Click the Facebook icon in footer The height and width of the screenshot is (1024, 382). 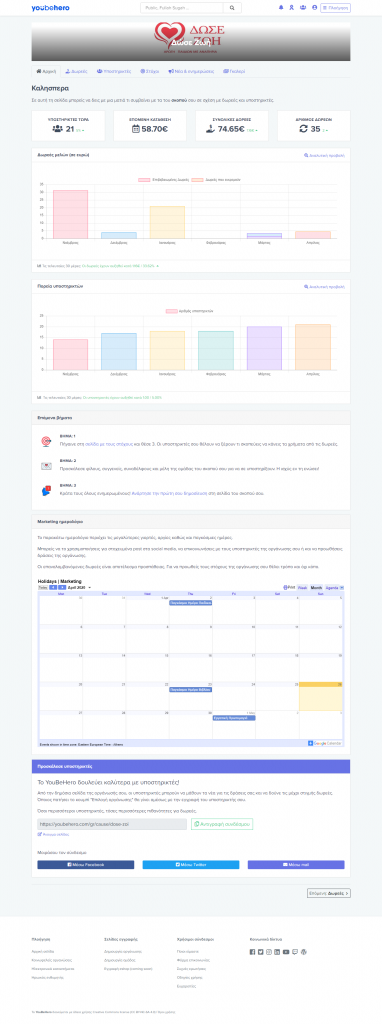(253, 952)
